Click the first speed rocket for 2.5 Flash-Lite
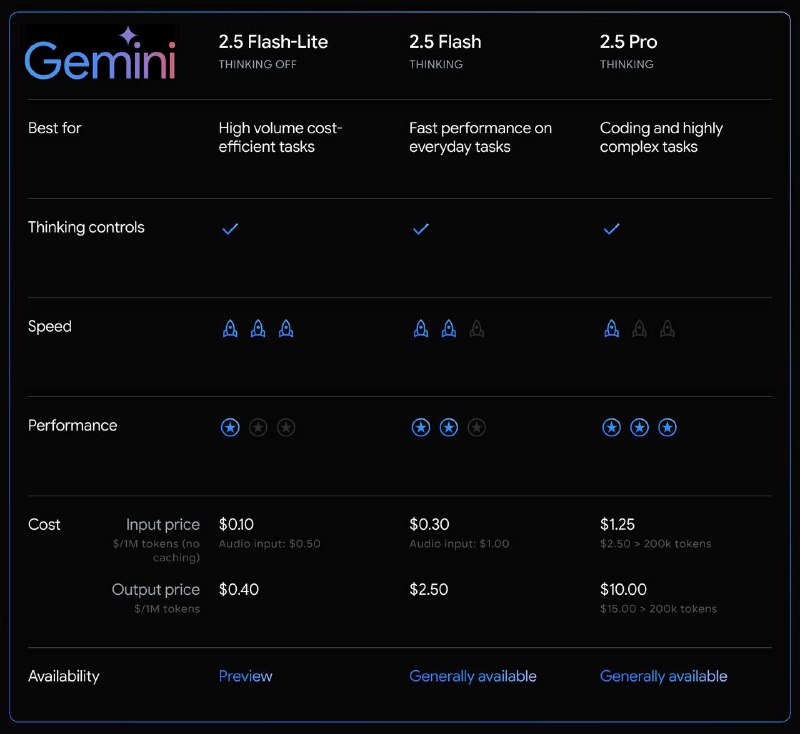The image size is (800, 734). pyautogui.click(x=230, y=328)
